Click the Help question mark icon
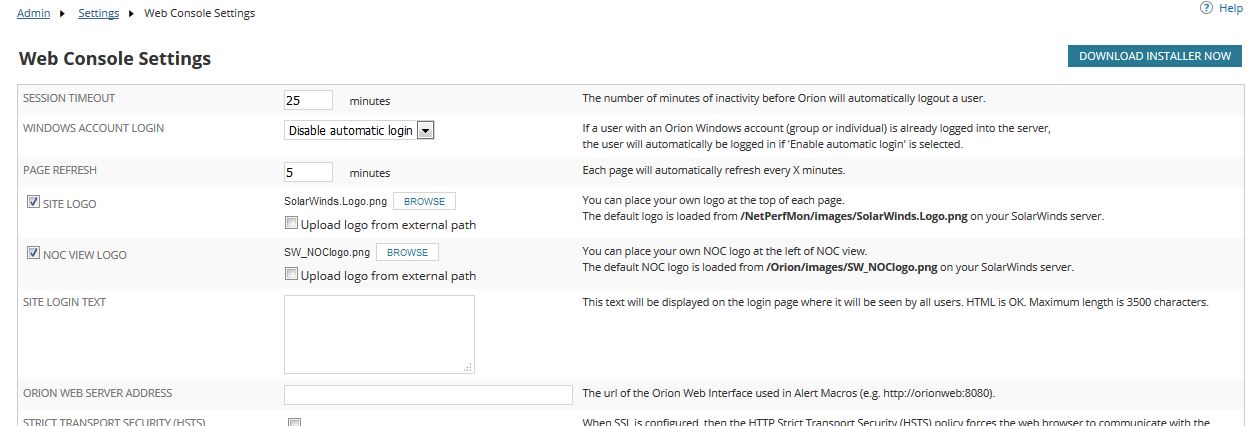1255x426 pixels. point(1206,8)
